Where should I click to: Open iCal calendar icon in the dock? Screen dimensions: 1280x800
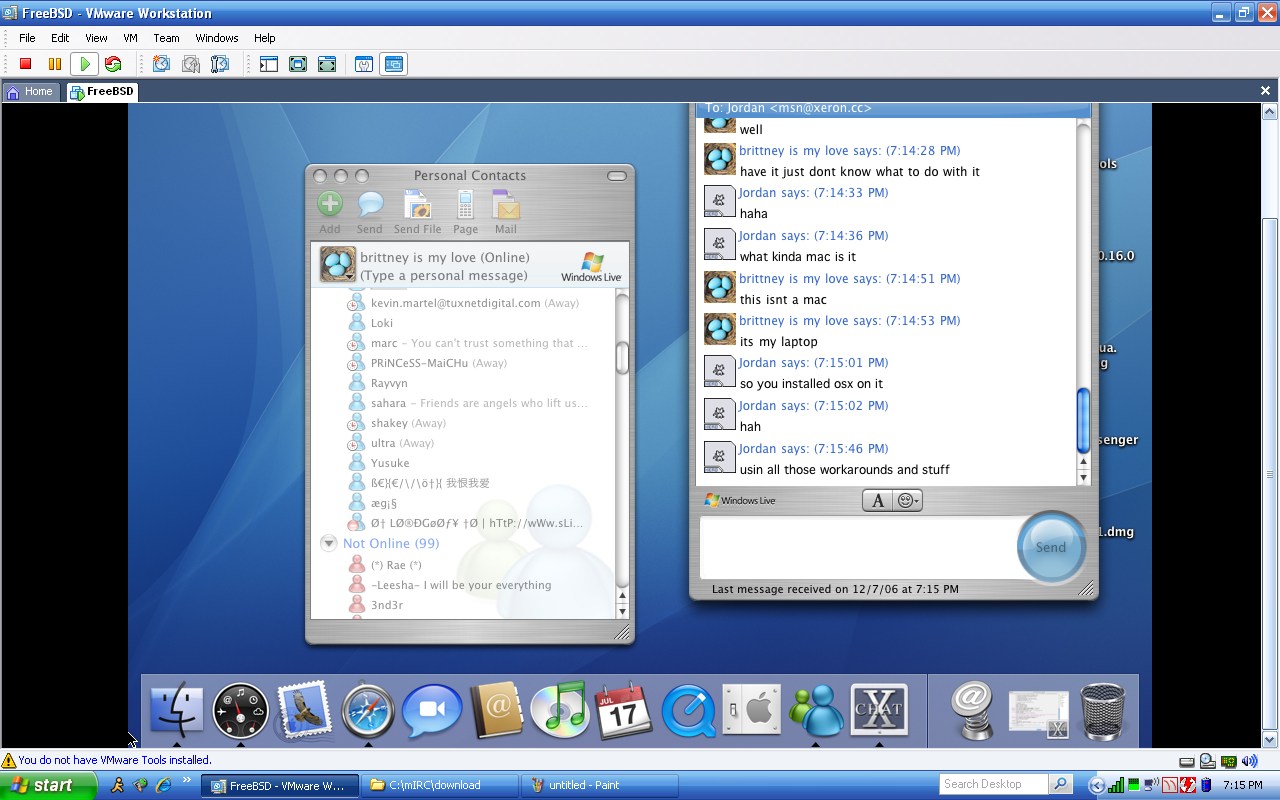coord(624,711)
